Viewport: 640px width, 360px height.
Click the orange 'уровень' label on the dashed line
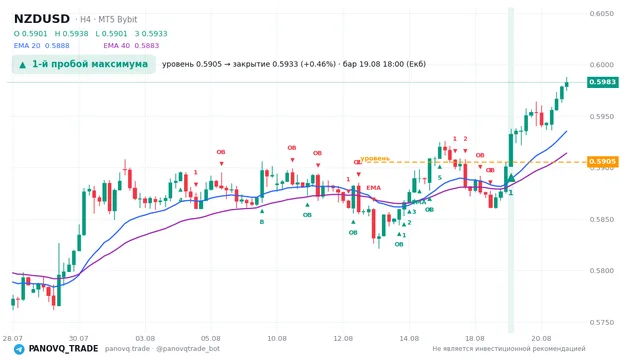375,158
